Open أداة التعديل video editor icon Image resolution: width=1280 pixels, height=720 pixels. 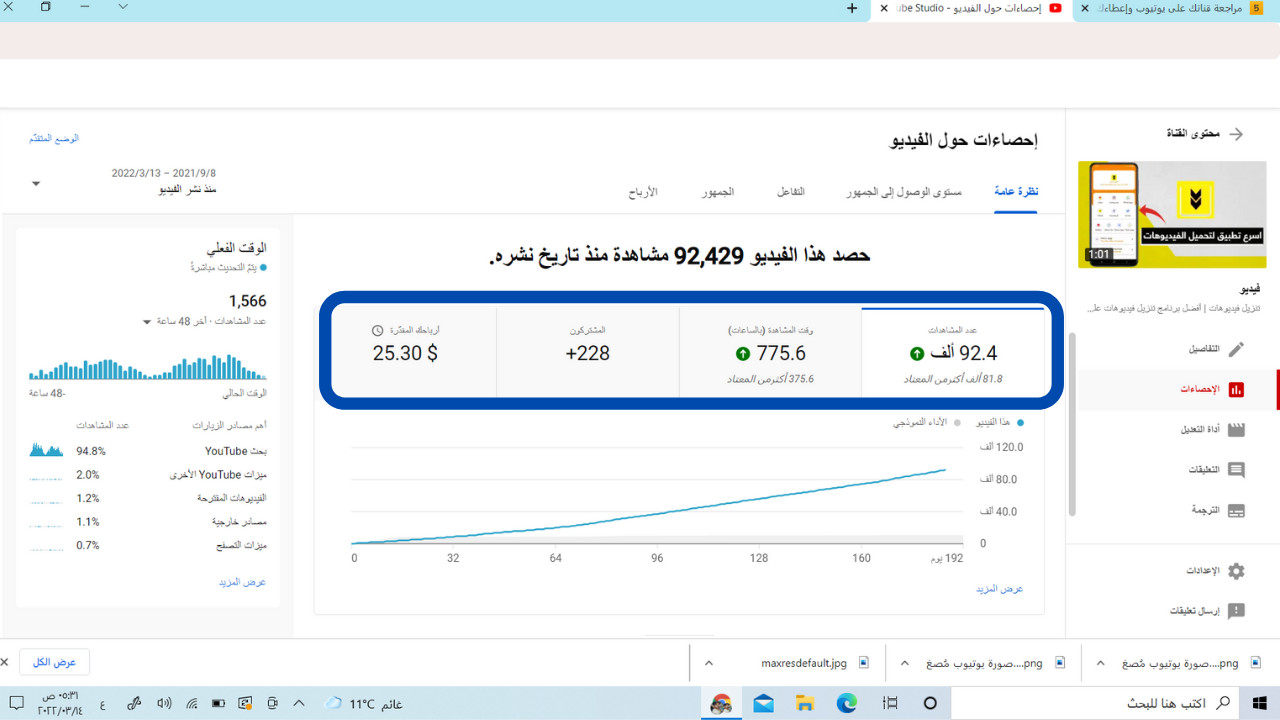coord(1237,430)
